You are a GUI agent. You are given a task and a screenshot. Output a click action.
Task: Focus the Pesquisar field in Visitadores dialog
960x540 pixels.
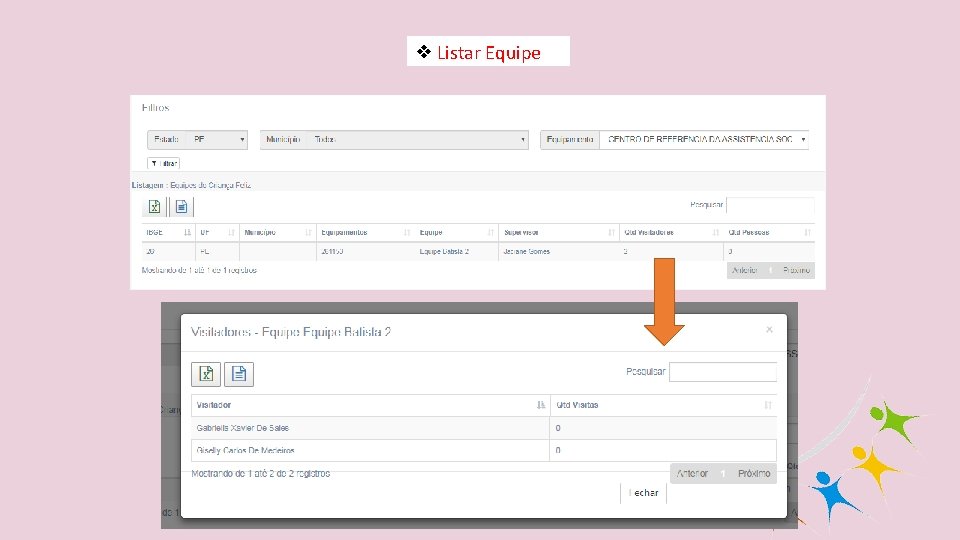pos(723,372)
